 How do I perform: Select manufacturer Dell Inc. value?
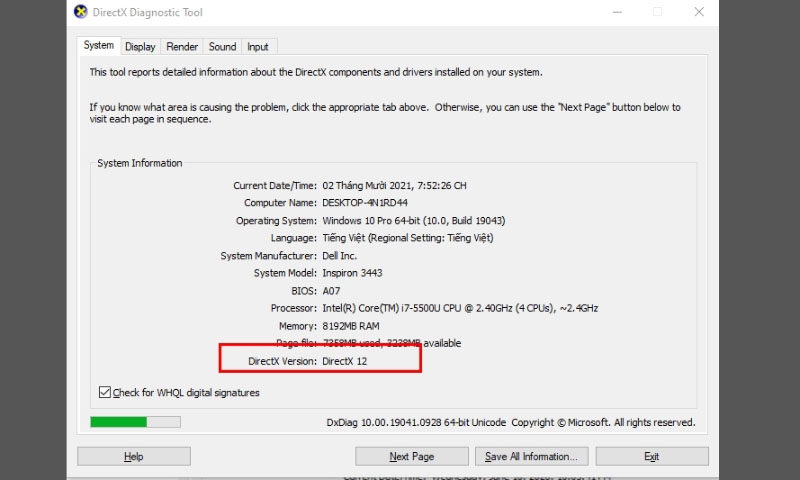coord(339,256)
